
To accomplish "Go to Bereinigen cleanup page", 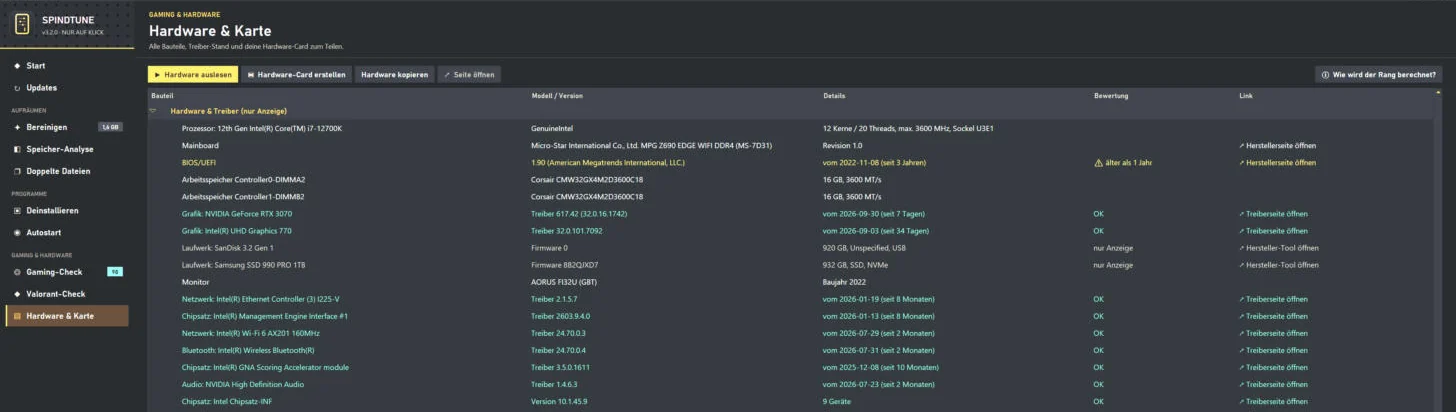I will click(x=66, y=128).
